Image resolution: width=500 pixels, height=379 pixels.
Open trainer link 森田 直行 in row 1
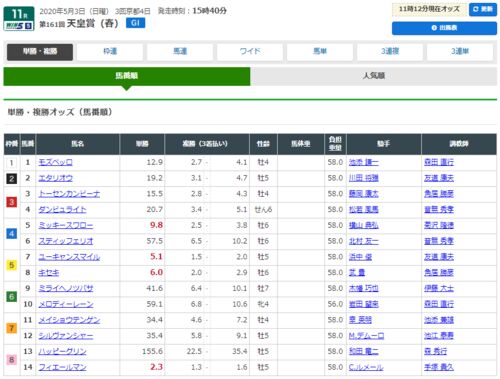(x=439, y=162)
